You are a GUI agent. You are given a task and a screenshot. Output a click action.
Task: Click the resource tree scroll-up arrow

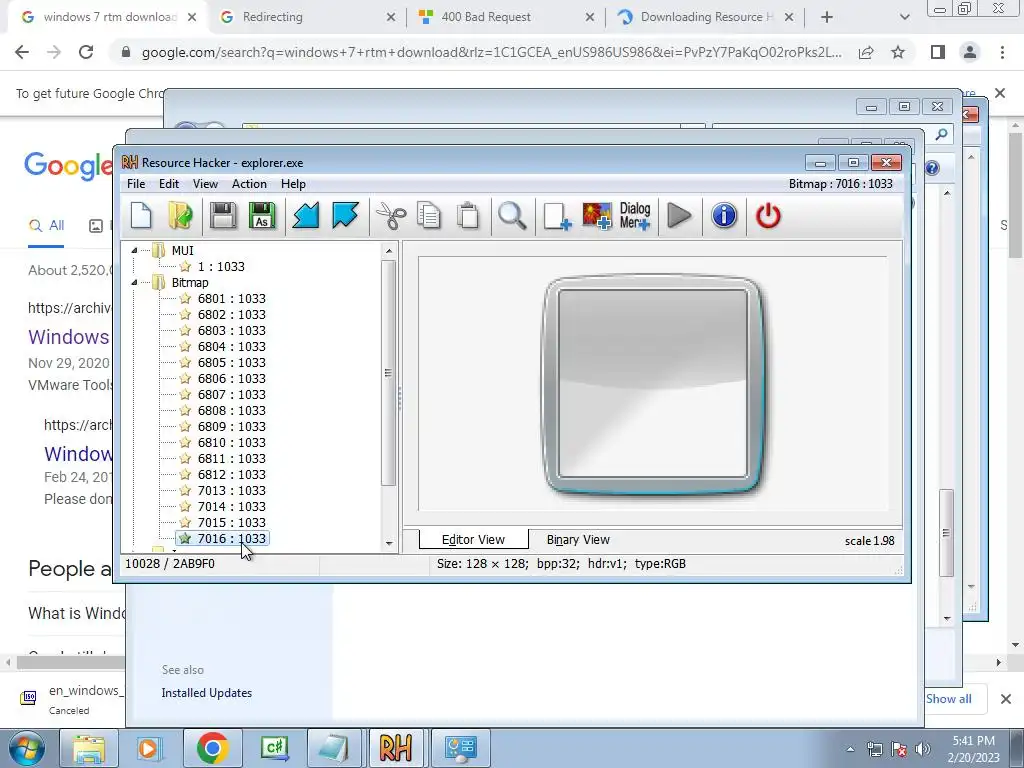click(x=389, y=251)
